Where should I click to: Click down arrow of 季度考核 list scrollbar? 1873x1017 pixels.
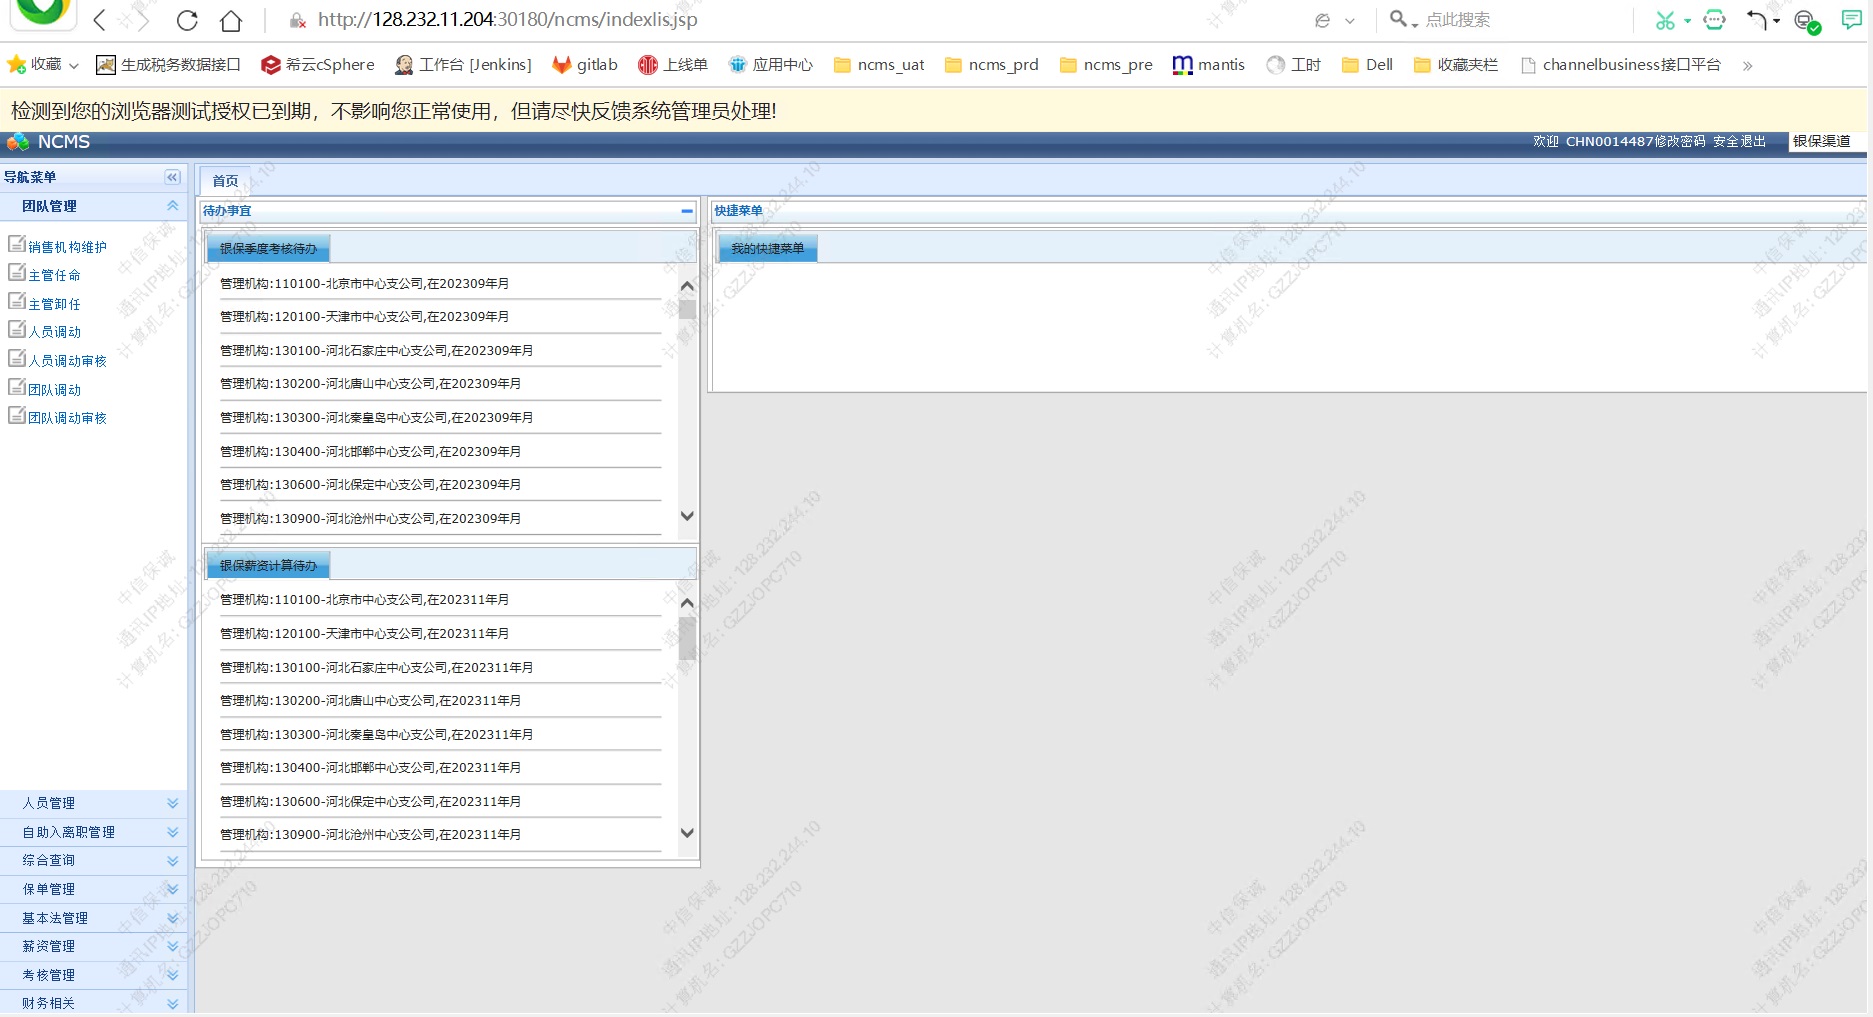tap(687, 516)
